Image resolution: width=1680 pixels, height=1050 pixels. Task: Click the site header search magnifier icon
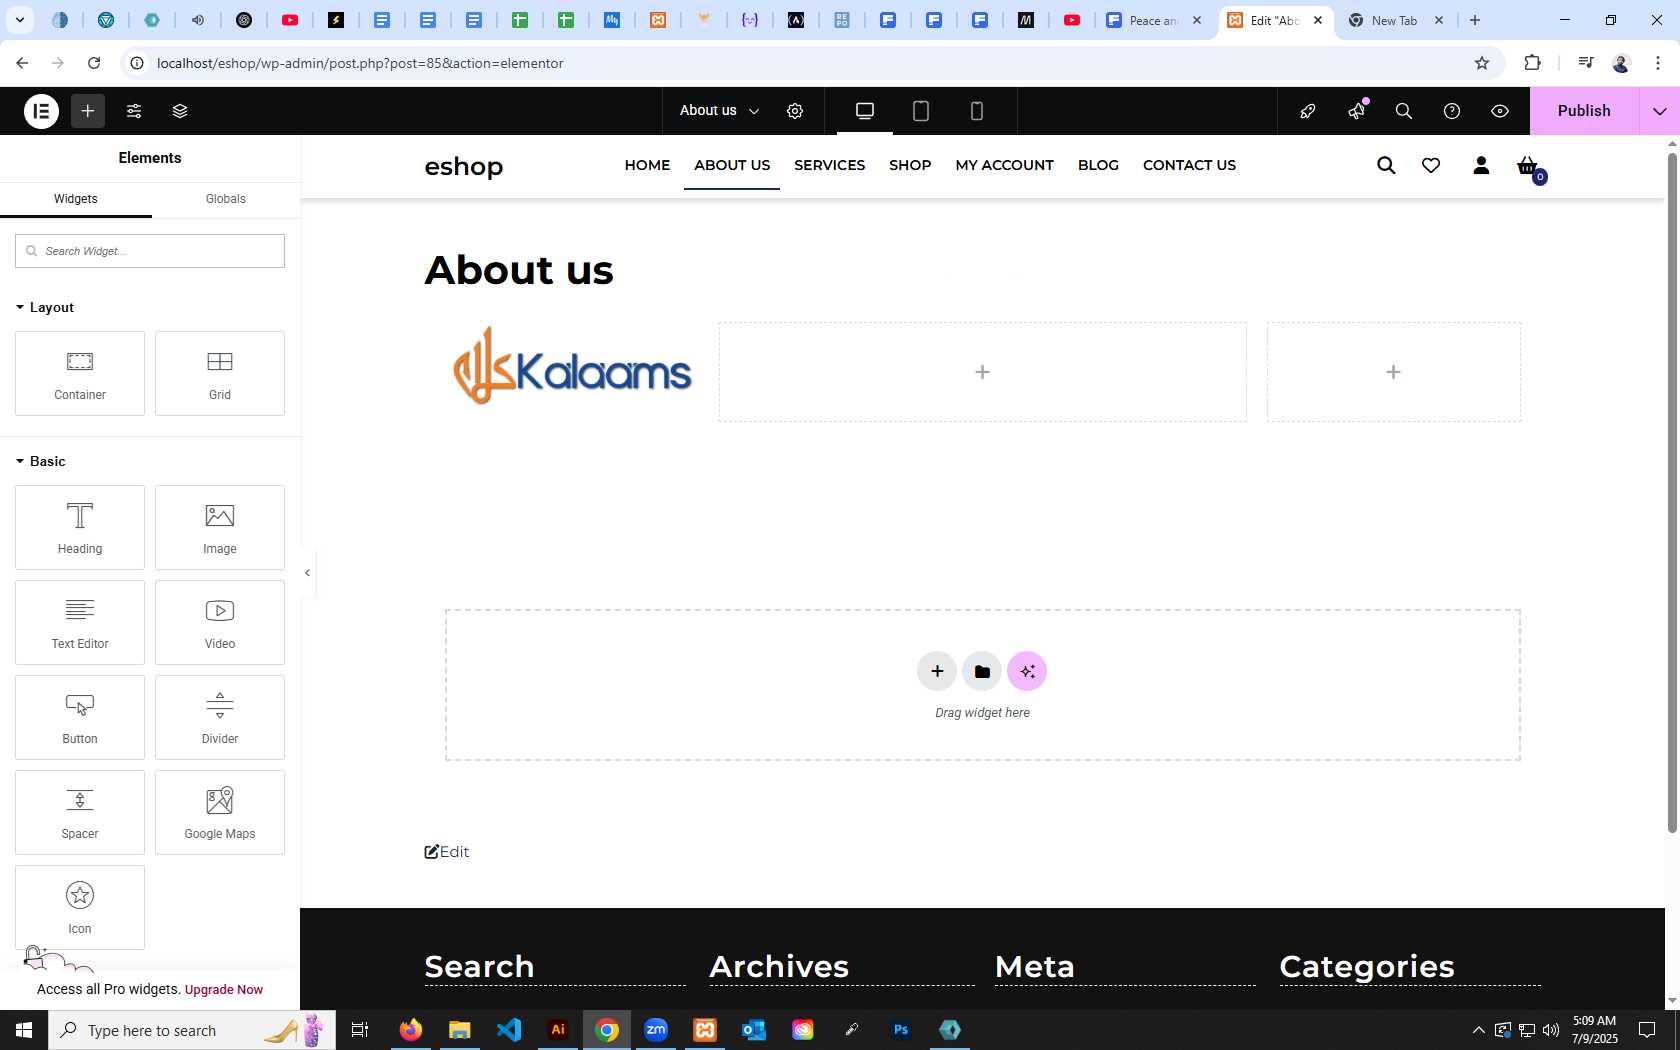[1386, 165]
